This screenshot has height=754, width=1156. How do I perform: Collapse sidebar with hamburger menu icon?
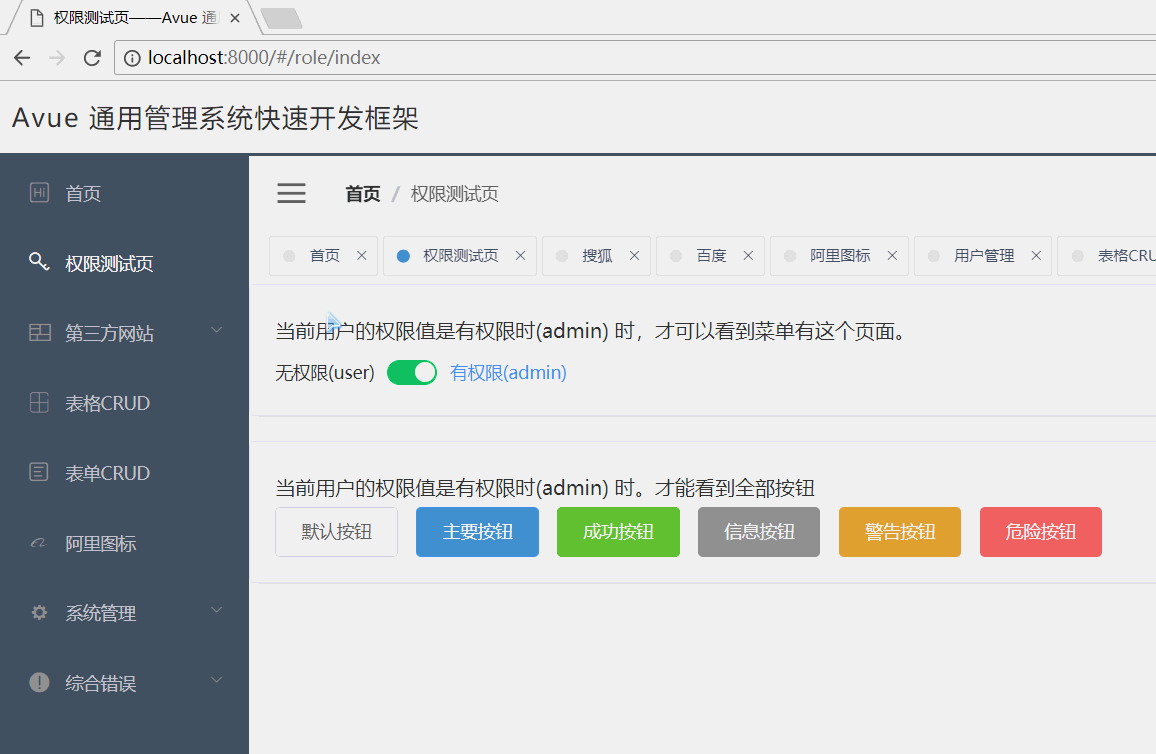click(291, 193)
